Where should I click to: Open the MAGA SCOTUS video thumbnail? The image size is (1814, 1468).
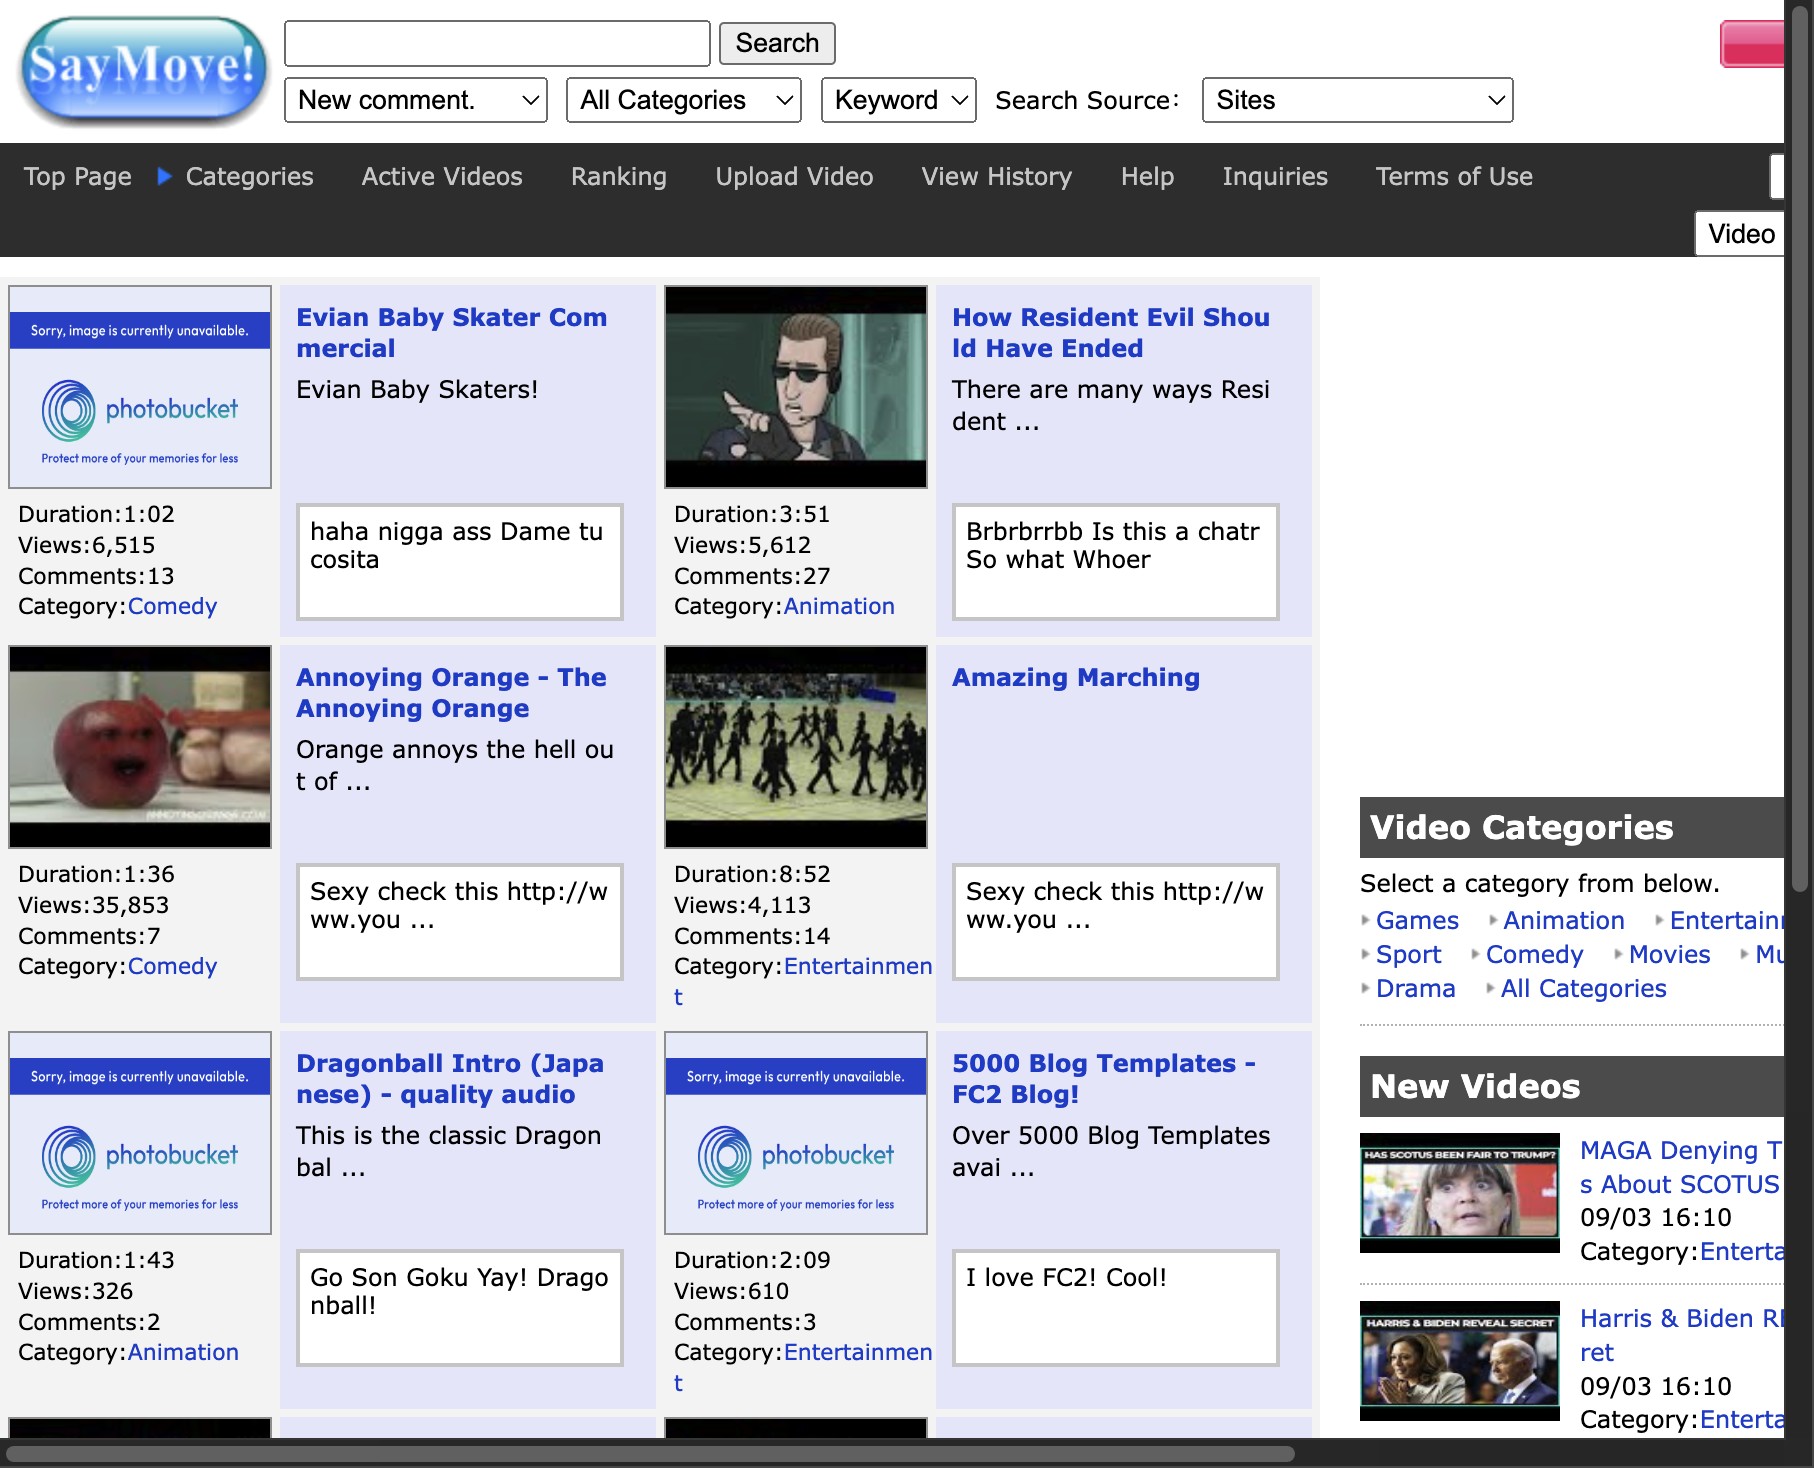click(x=1459, y=1192)
